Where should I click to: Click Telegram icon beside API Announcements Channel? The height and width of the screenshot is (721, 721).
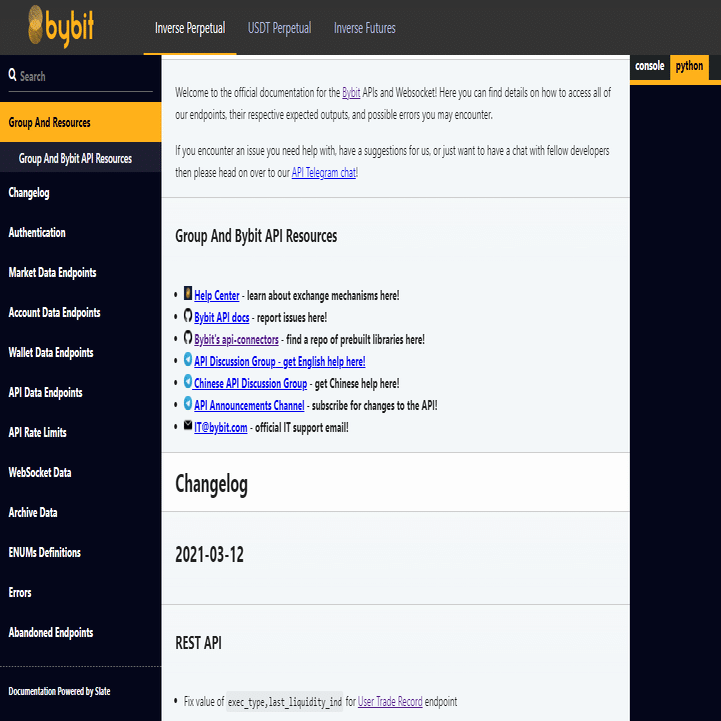pyautogui.click(x=188, y=403)
